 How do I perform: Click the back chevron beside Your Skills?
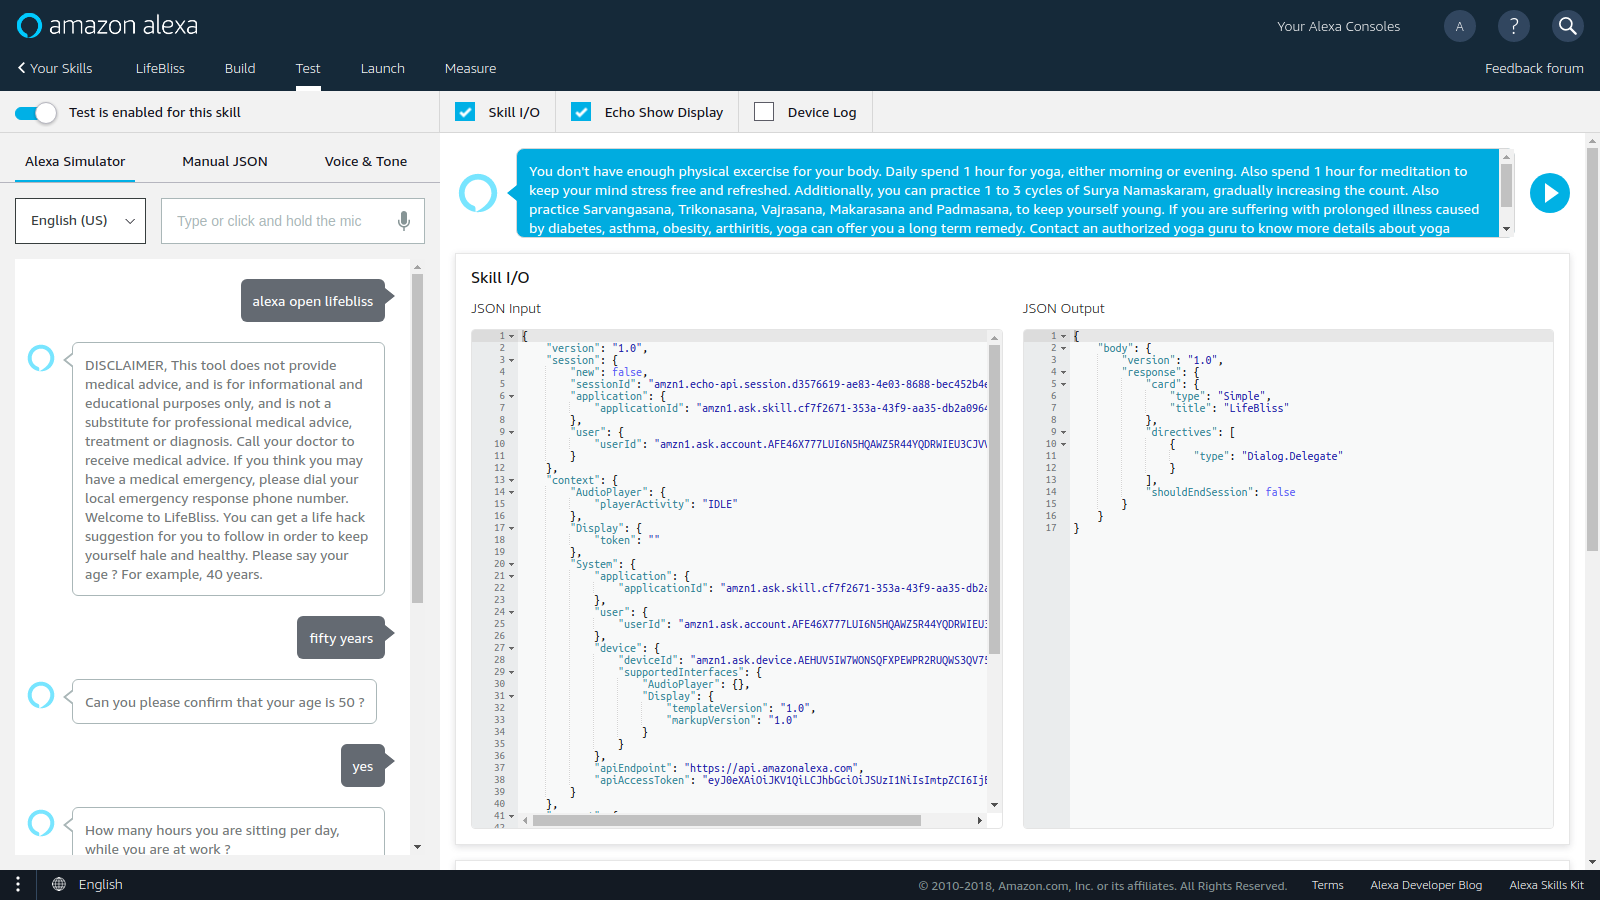(21, 68)
